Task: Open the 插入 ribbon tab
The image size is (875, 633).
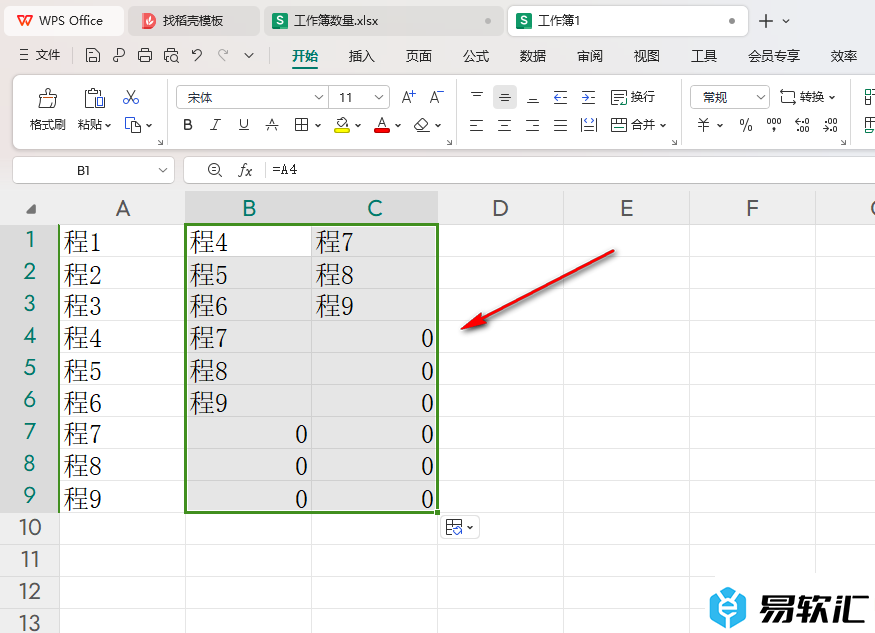Action: [361, 56]
